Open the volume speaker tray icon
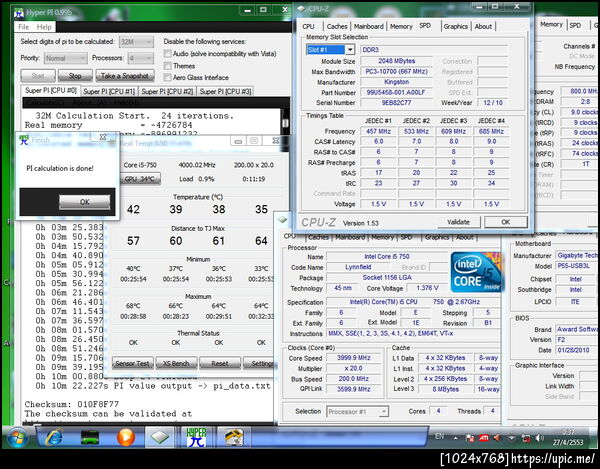The image size is (600, 469). pos(539,438)
